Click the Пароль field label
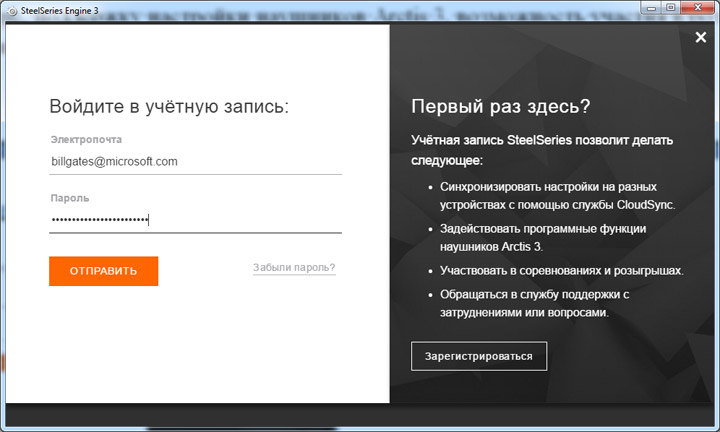This screenshot has height=432, width=720. click(70, 198)
